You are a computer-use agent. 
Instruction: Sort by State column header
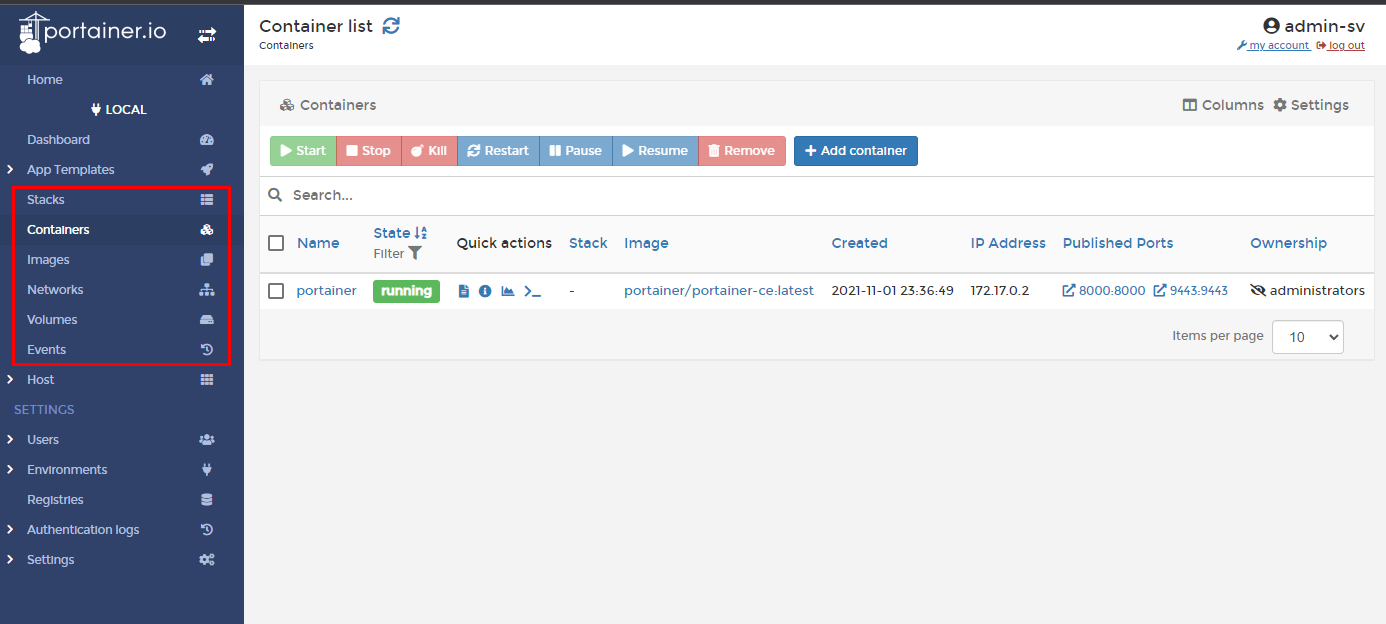click(x=400, y=233)
